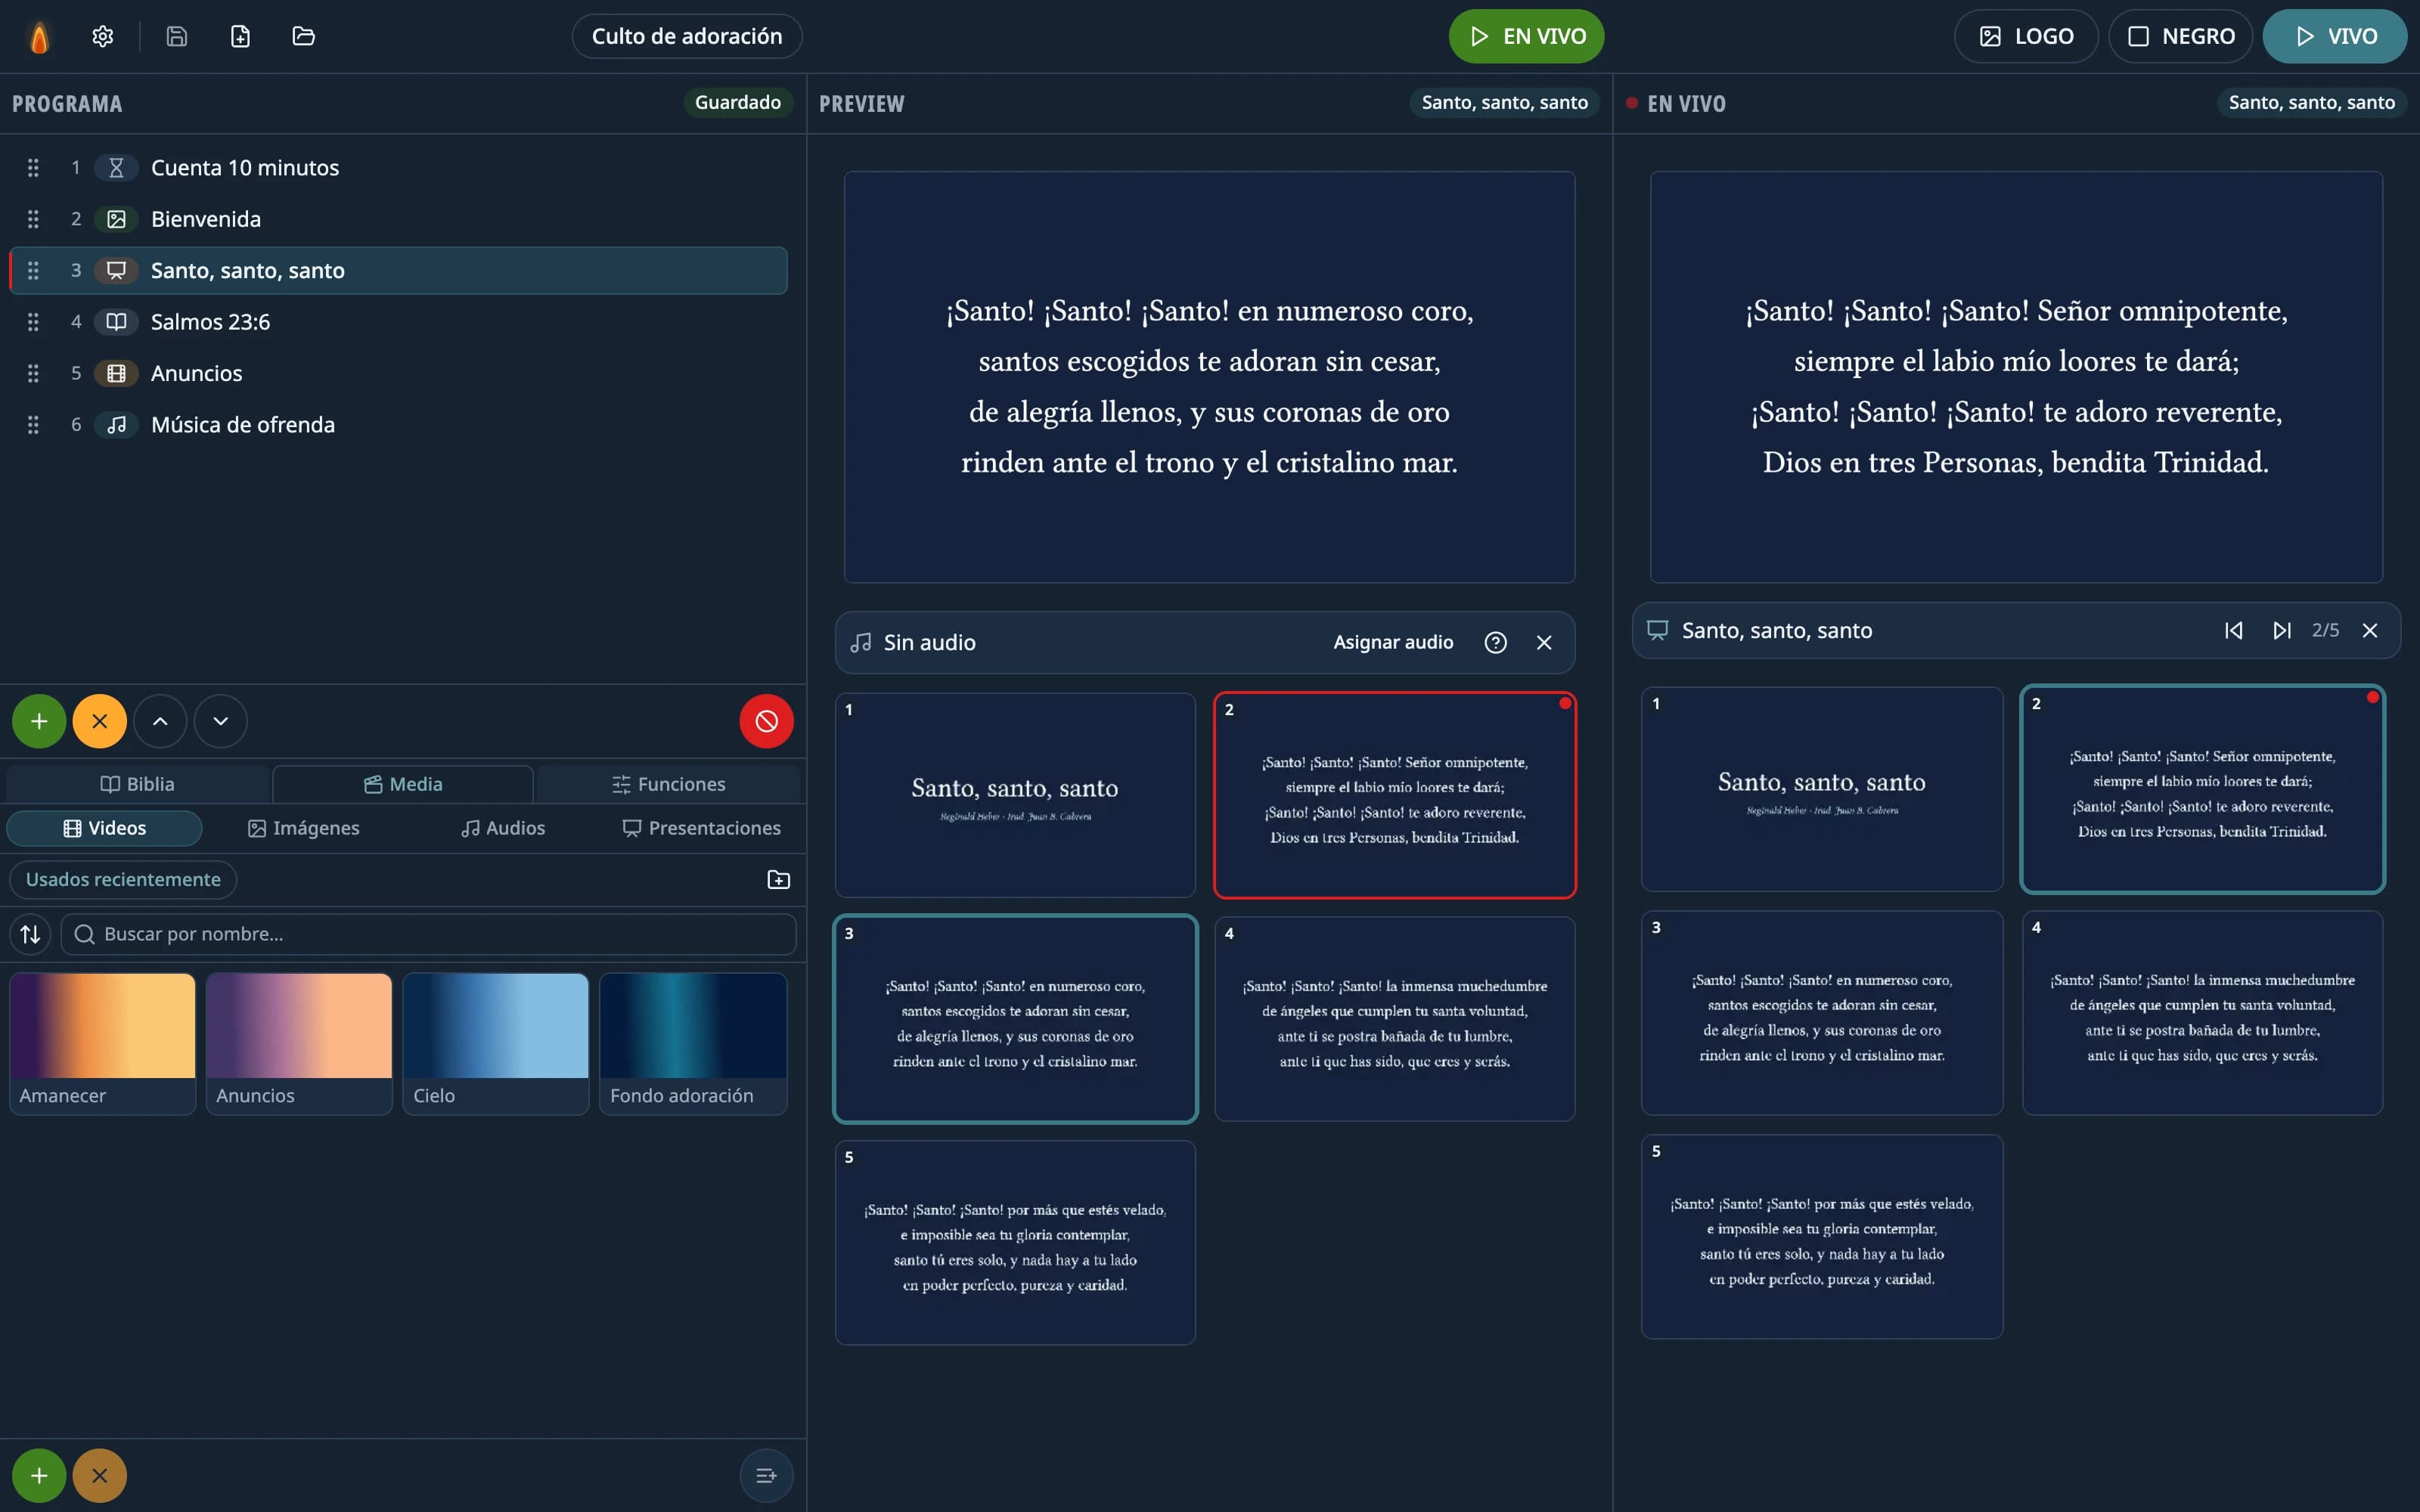Select Cuenta 10 minutos program item
The width and height of the screenshot is (2420, 1512).
coord(398,168)
